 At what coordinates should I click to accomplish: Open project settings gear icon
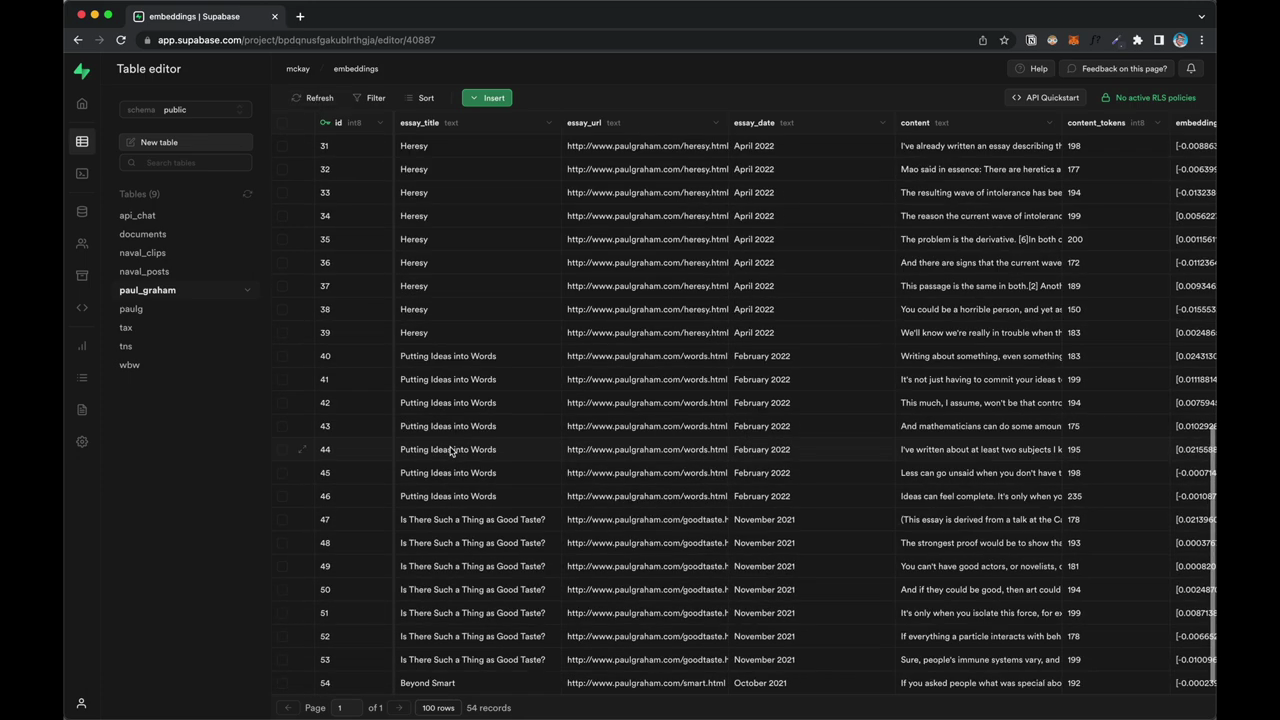(x=82, y=441)
